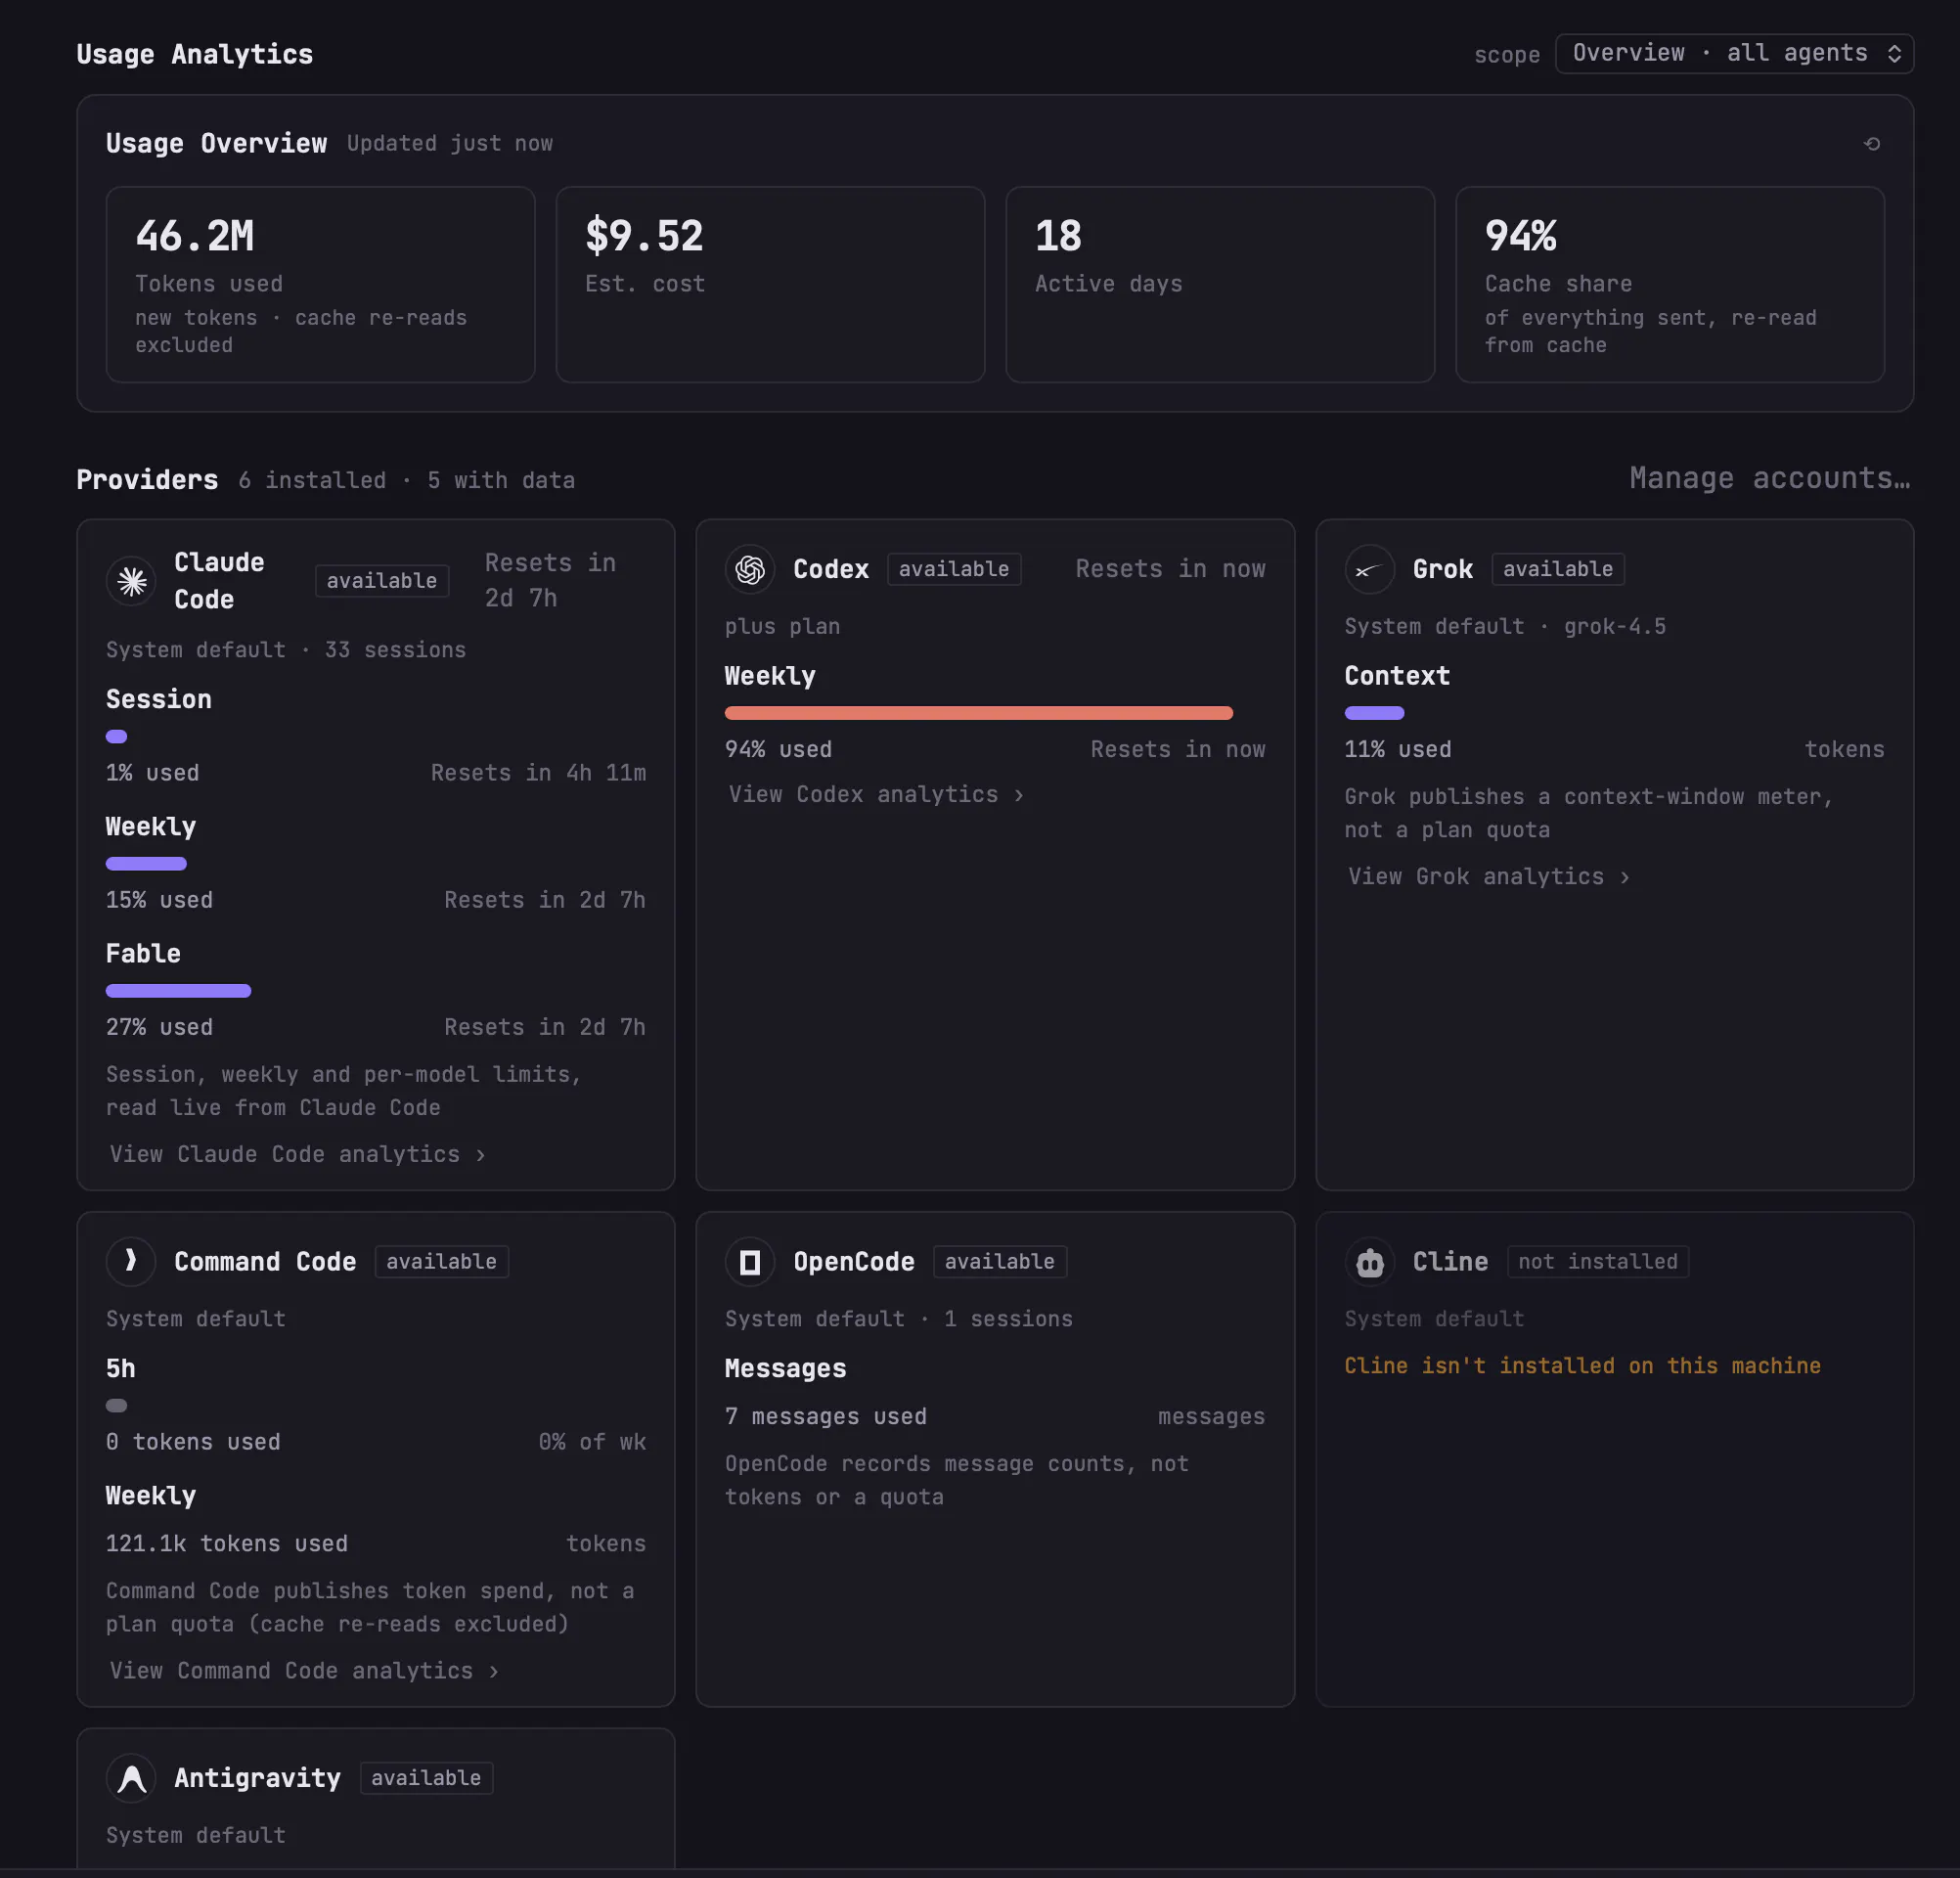Click the Session heading in Claude Code card
Image resolution: width=1960 pixels, height=1878 pixels.
(x=159, y=699)
